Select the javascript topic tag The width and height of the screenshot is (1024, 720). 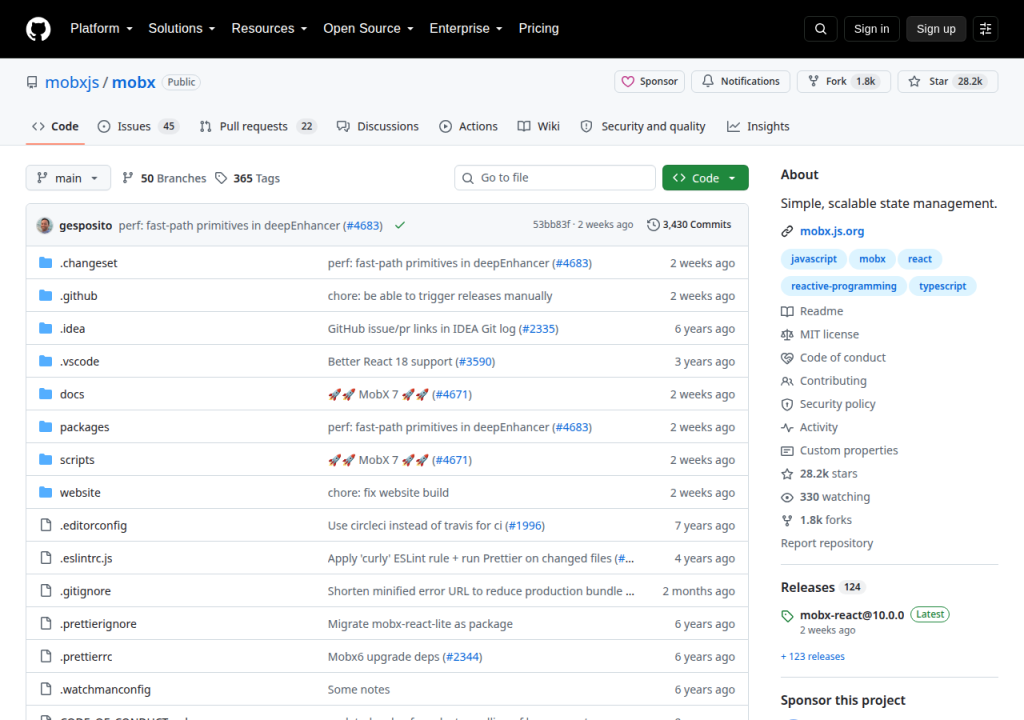[814, 259]
